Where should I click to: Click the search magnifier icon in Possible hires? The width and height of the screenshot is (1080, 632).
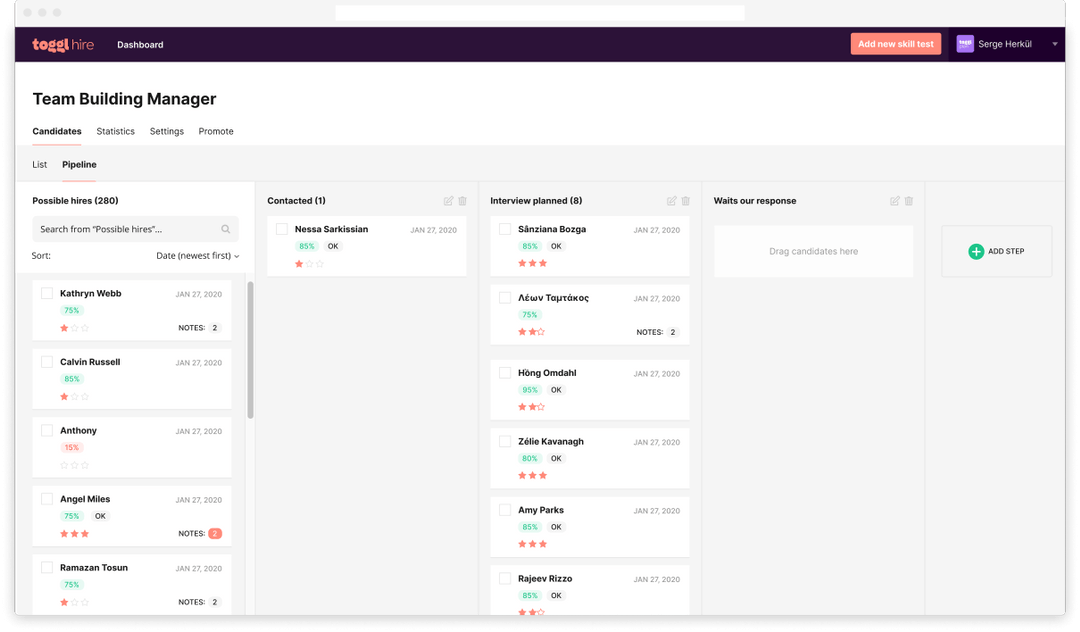click(x=225, y=228)
